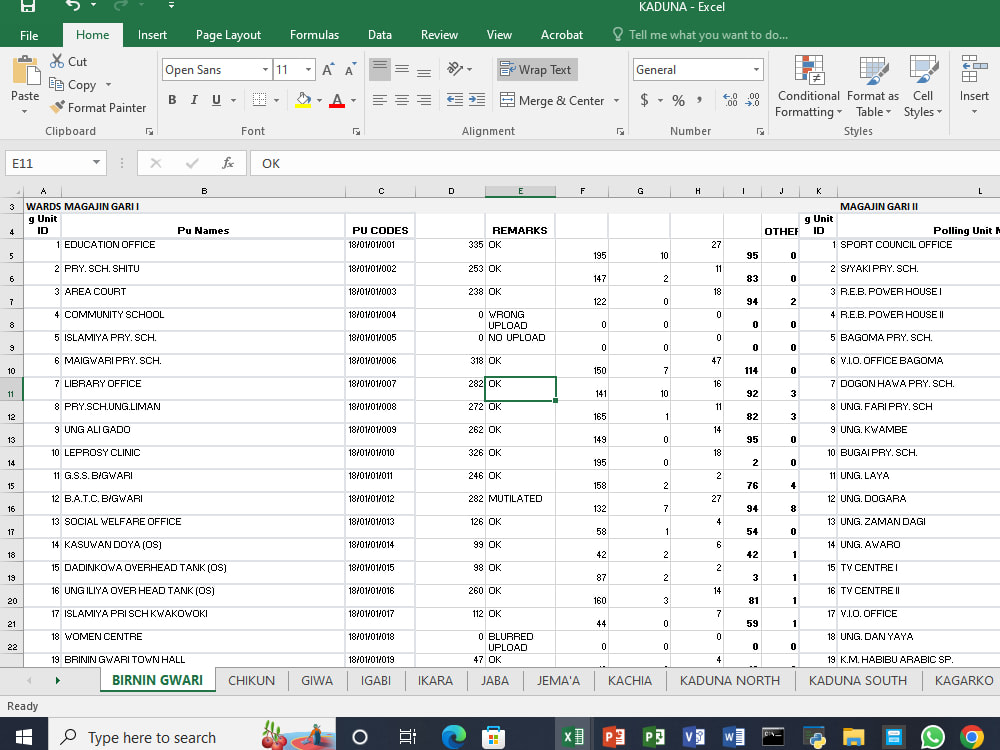Open WhatsApp from the taskbar
1000x750 pixels.
point(932,737)
